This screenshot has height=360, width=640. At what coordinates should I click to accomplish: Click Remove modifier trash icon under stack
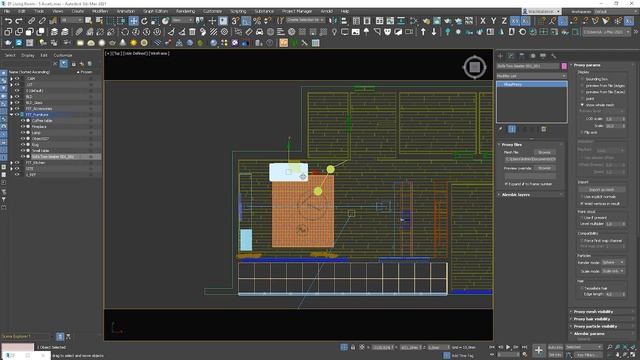coord(544,129)
